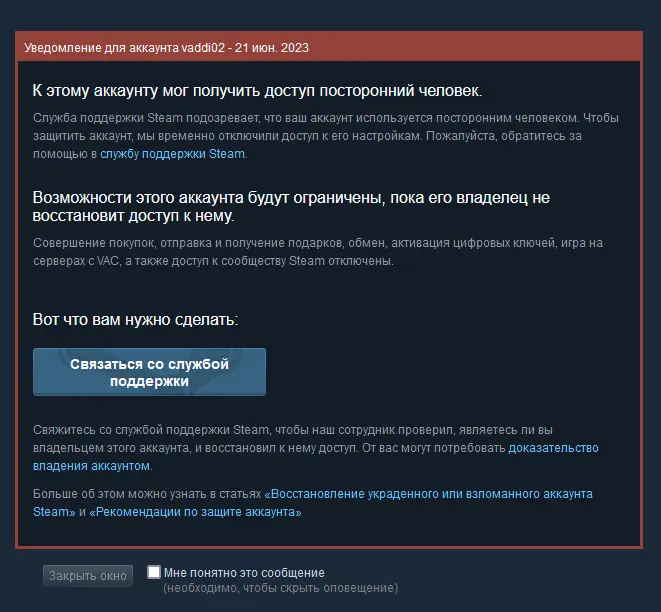Click the «Связаться со службой поддержки» button
Screen dimensions: 661x612
[149, 372]
